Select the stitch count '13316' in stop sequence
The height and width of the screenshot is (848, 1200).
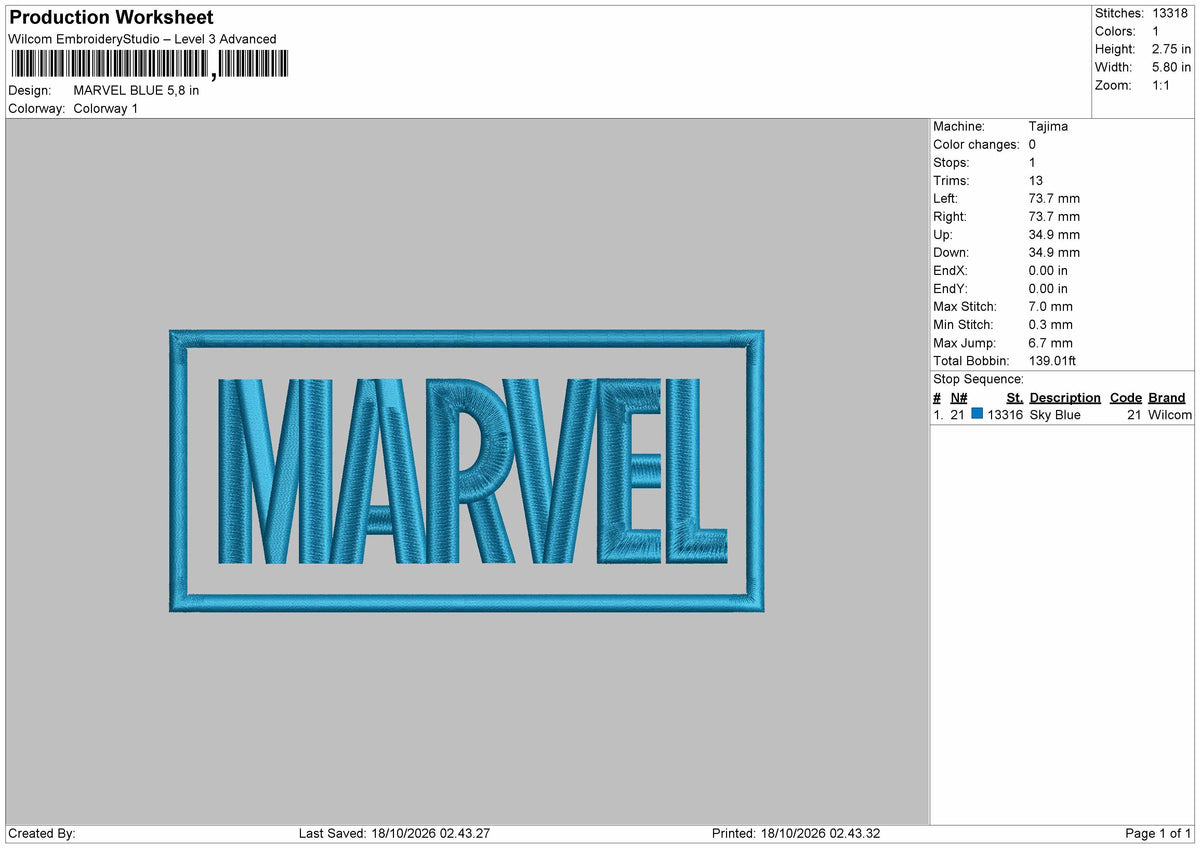pyautogui.click(x=1005, y=414)
